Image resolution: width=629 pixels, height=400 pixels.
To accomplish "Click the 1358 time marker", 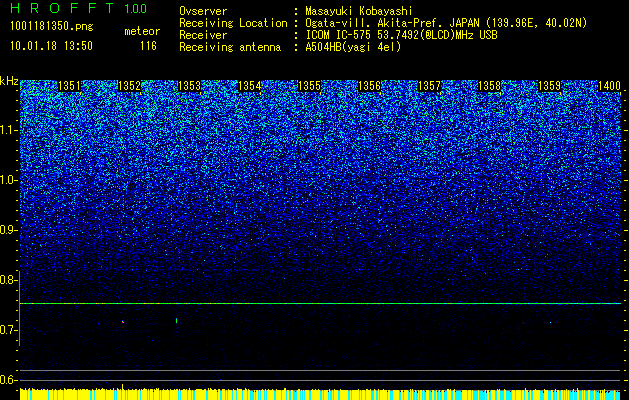I will (x=489, y=86).
